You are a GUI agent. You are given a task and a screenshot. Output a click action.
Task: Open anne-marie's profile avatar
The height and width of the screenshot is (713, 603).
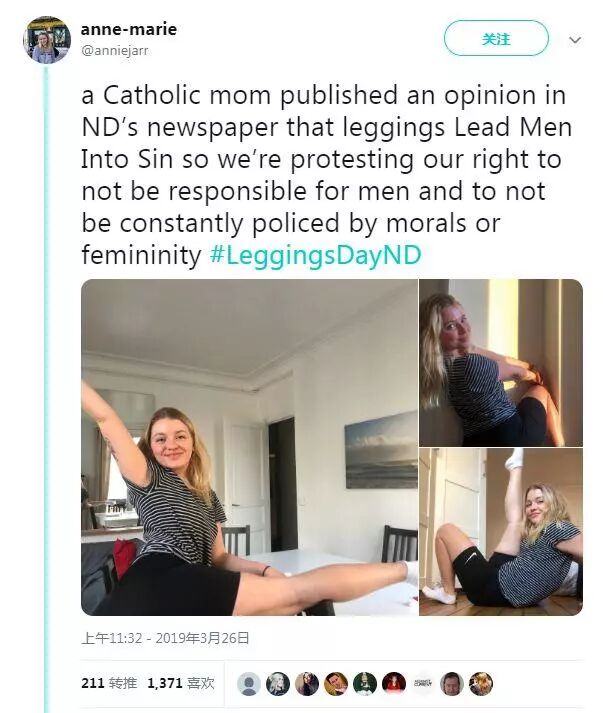coord(47,40)
